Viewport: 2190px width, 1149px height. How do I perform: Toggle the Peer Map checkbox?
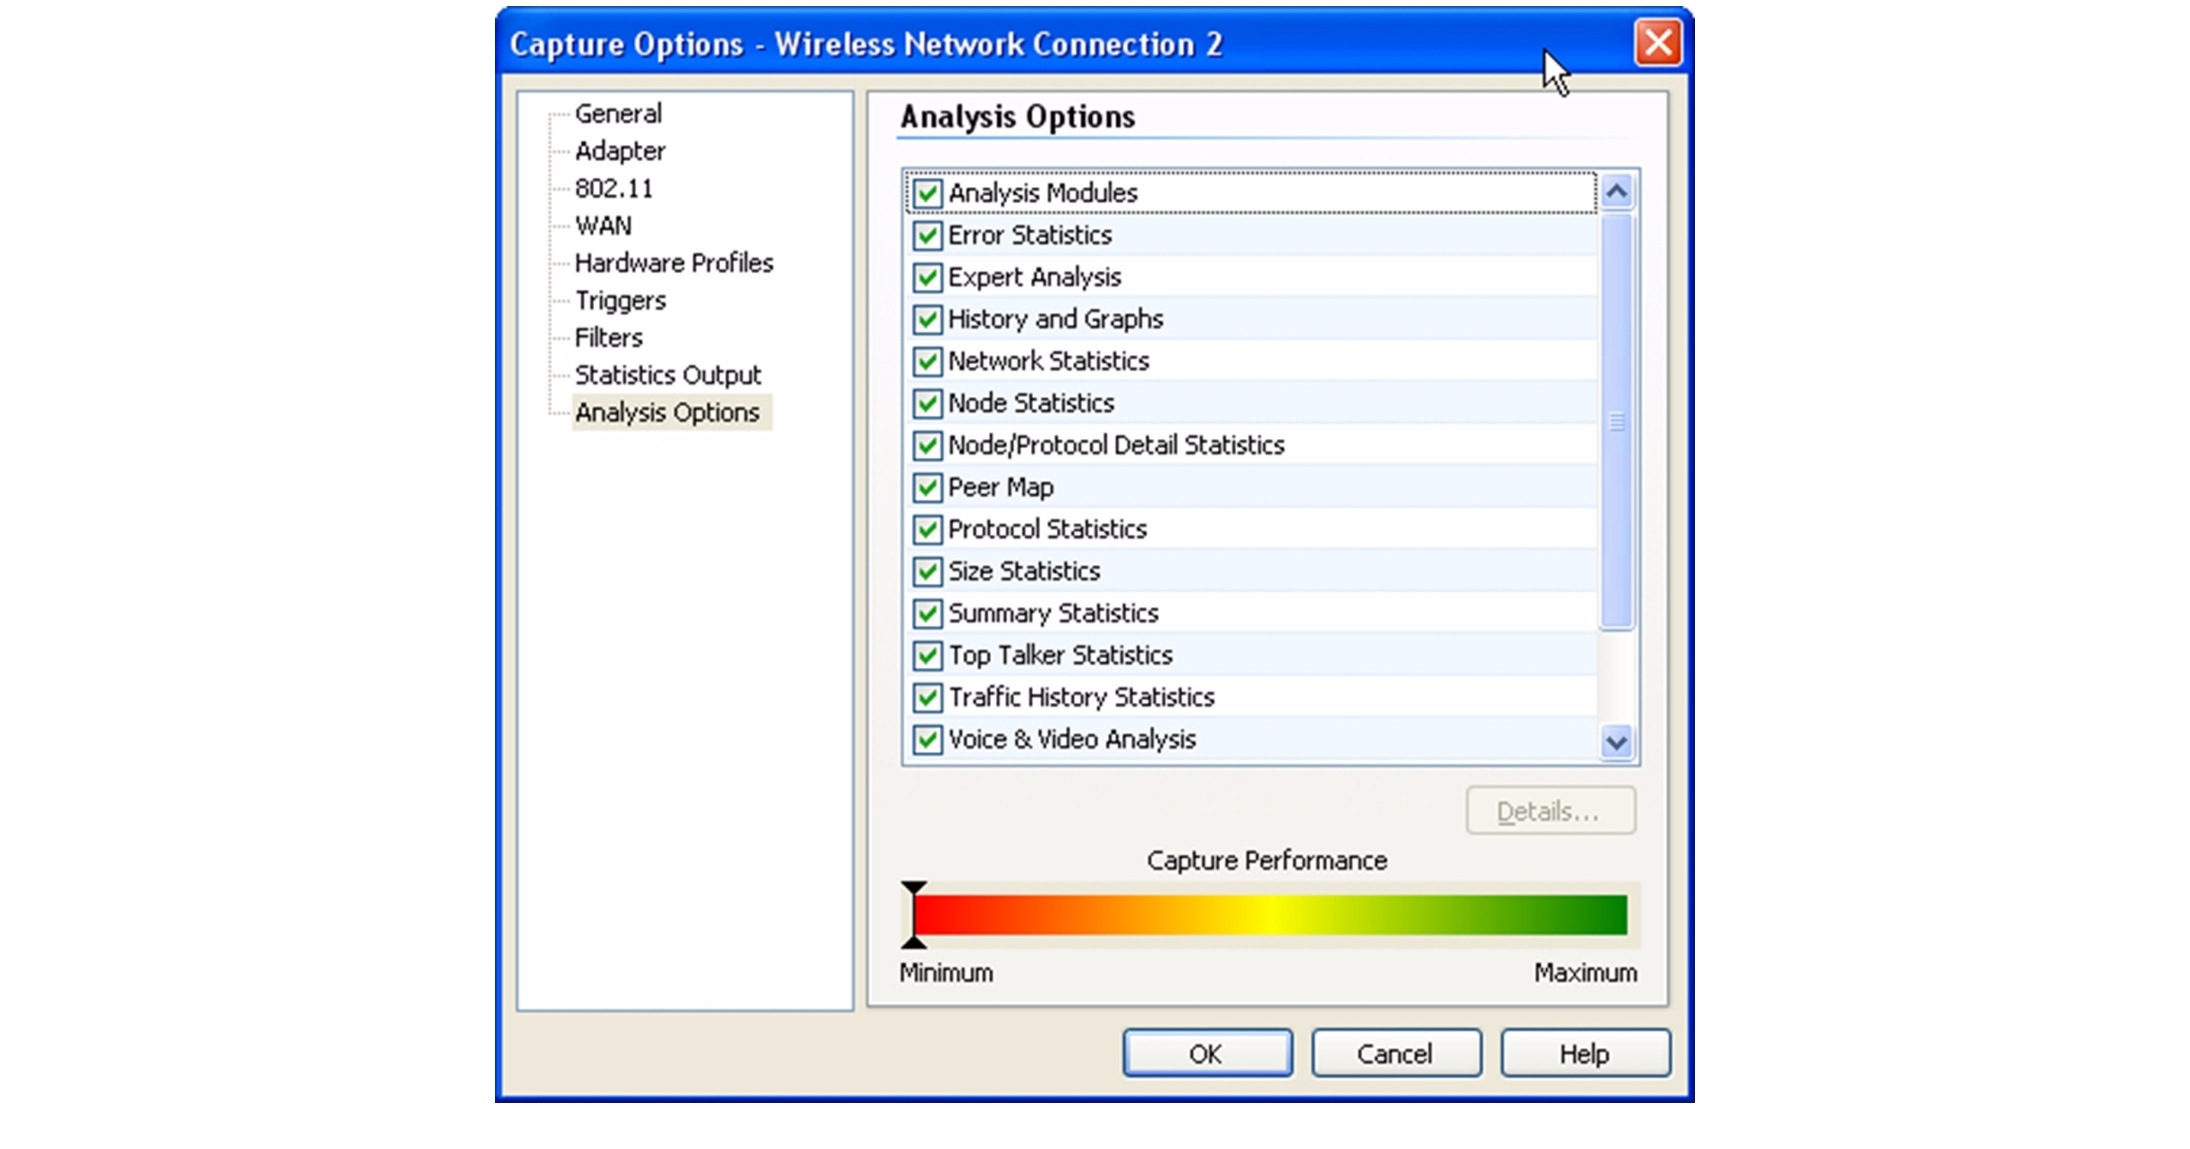(927, 487)
